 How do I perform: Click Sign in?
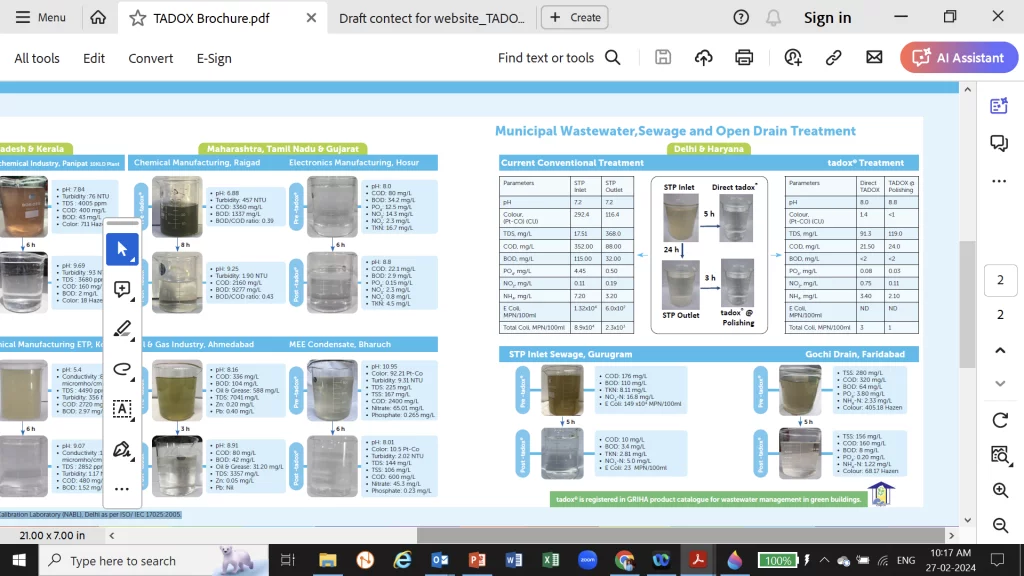(827, 18)
